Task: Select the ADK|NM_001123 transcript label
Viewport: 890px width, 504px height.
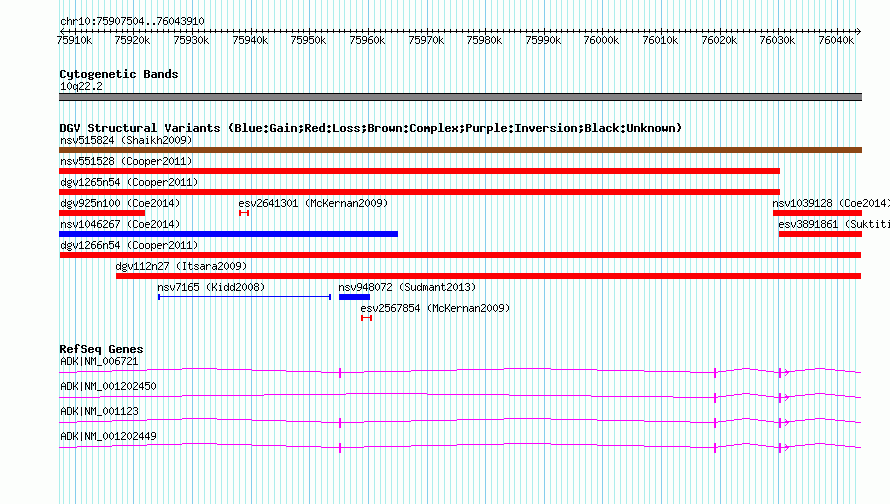Action: click(99, 411)
